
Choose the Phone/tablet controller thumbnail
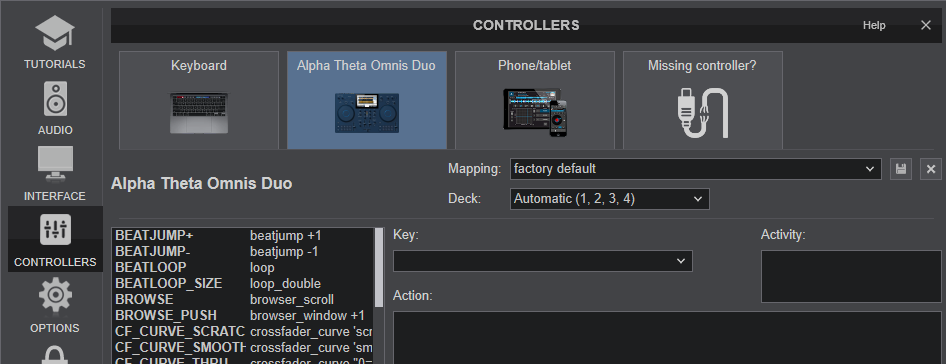(x=535, y=100)
